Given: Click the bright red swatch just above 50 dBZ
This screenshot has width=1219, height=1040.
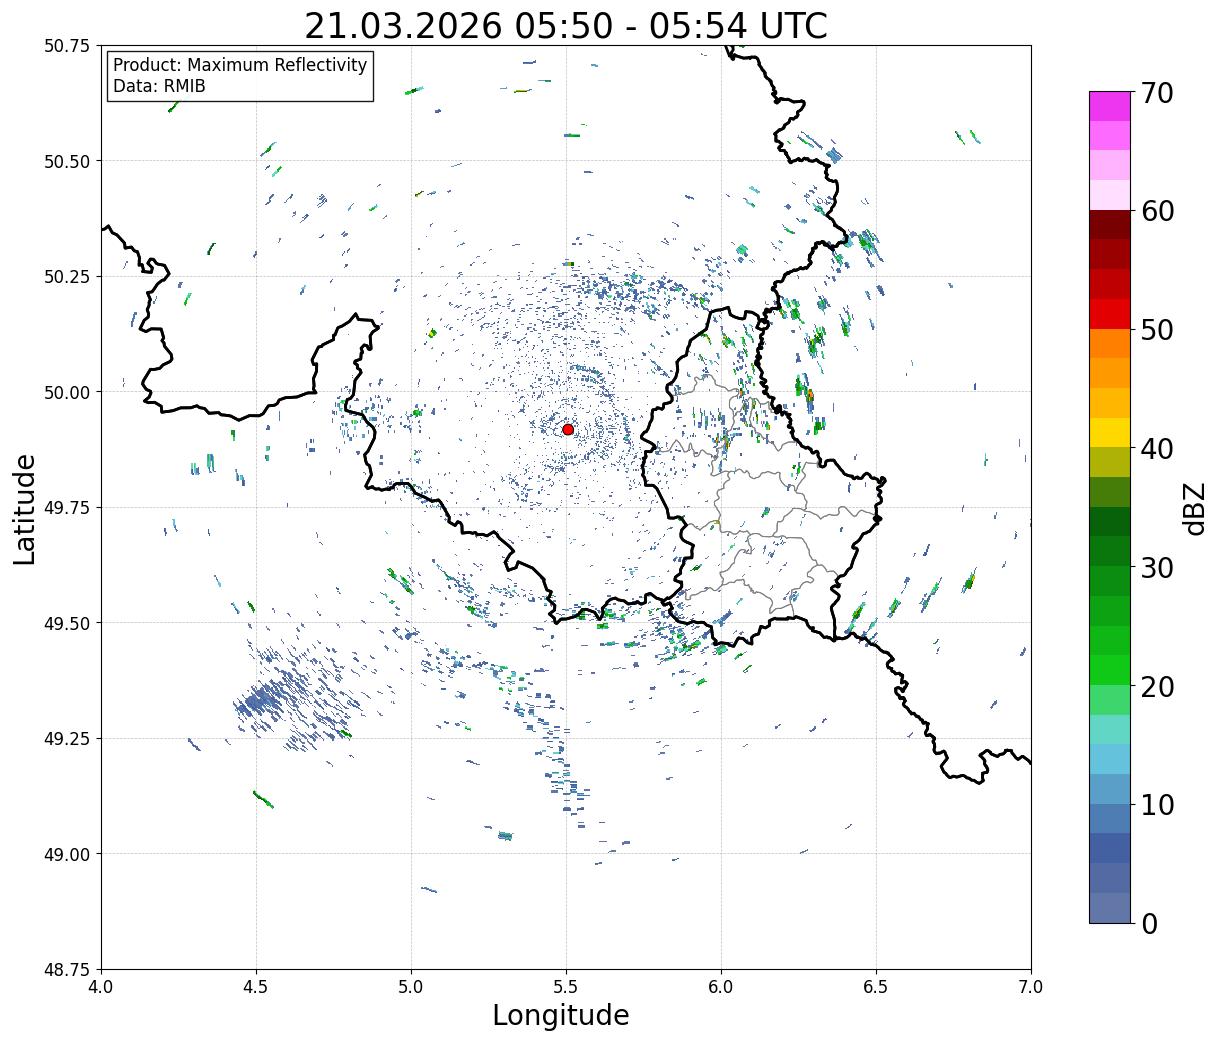Looking at the screenshot, I should tap(1110, 314).
